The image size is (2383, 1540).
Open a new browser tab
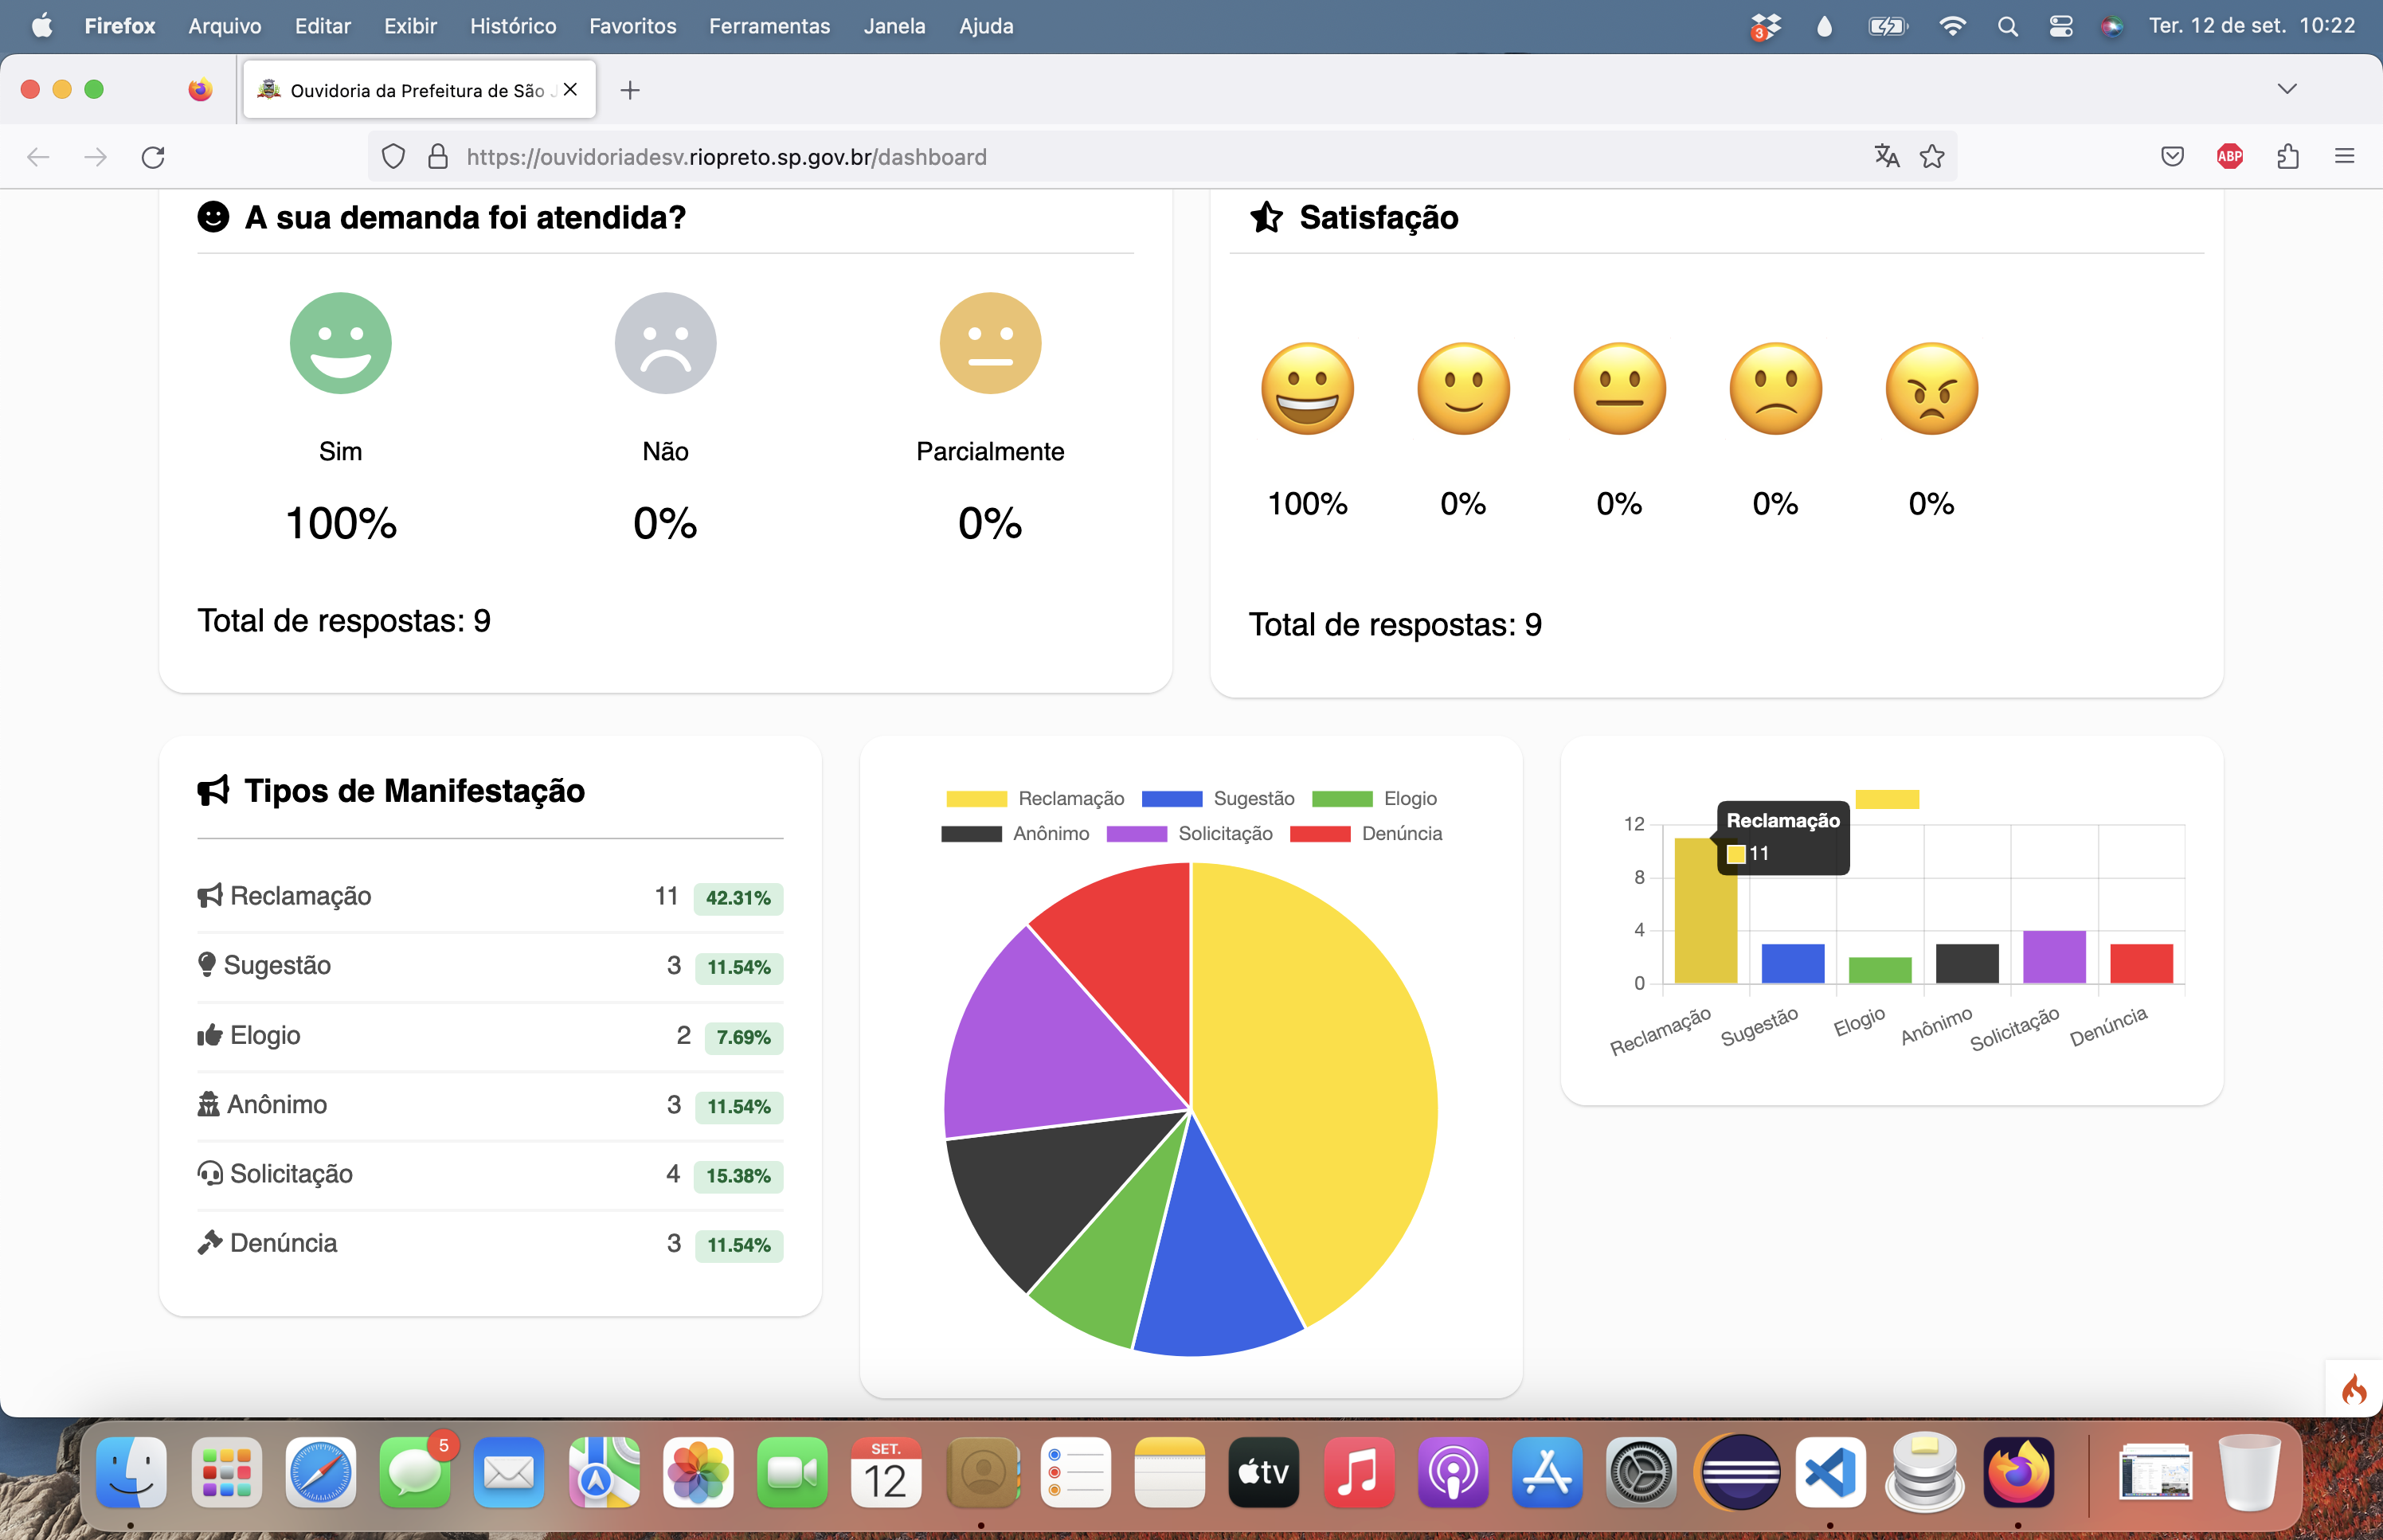tap(630, 90)
